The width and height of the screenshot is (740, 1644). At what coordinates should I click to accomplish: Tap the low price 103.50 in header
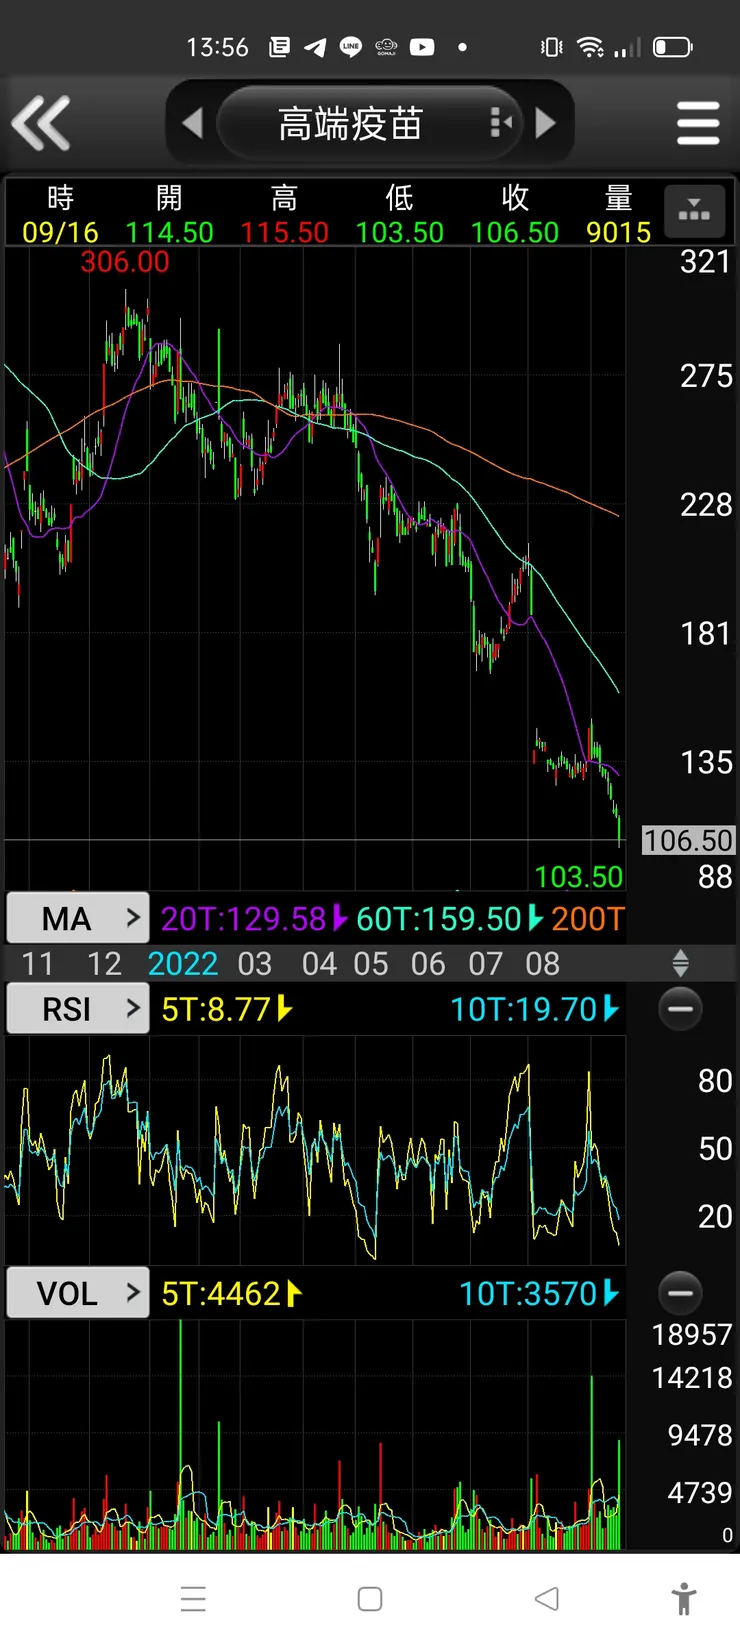(x=399, y=232)
